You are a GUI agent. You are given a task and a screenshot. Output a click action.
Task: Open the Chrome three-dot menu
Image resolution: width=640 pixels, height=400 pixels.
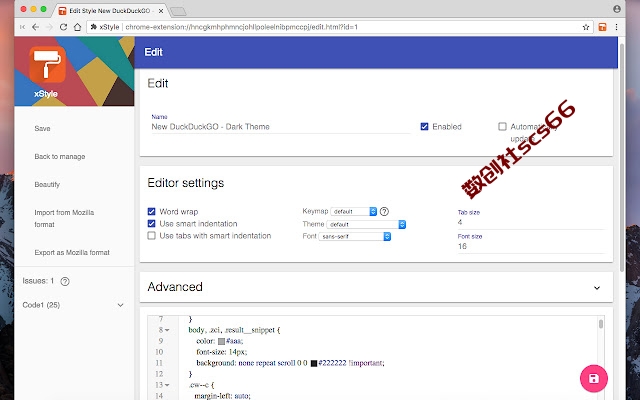click(616, 27)
